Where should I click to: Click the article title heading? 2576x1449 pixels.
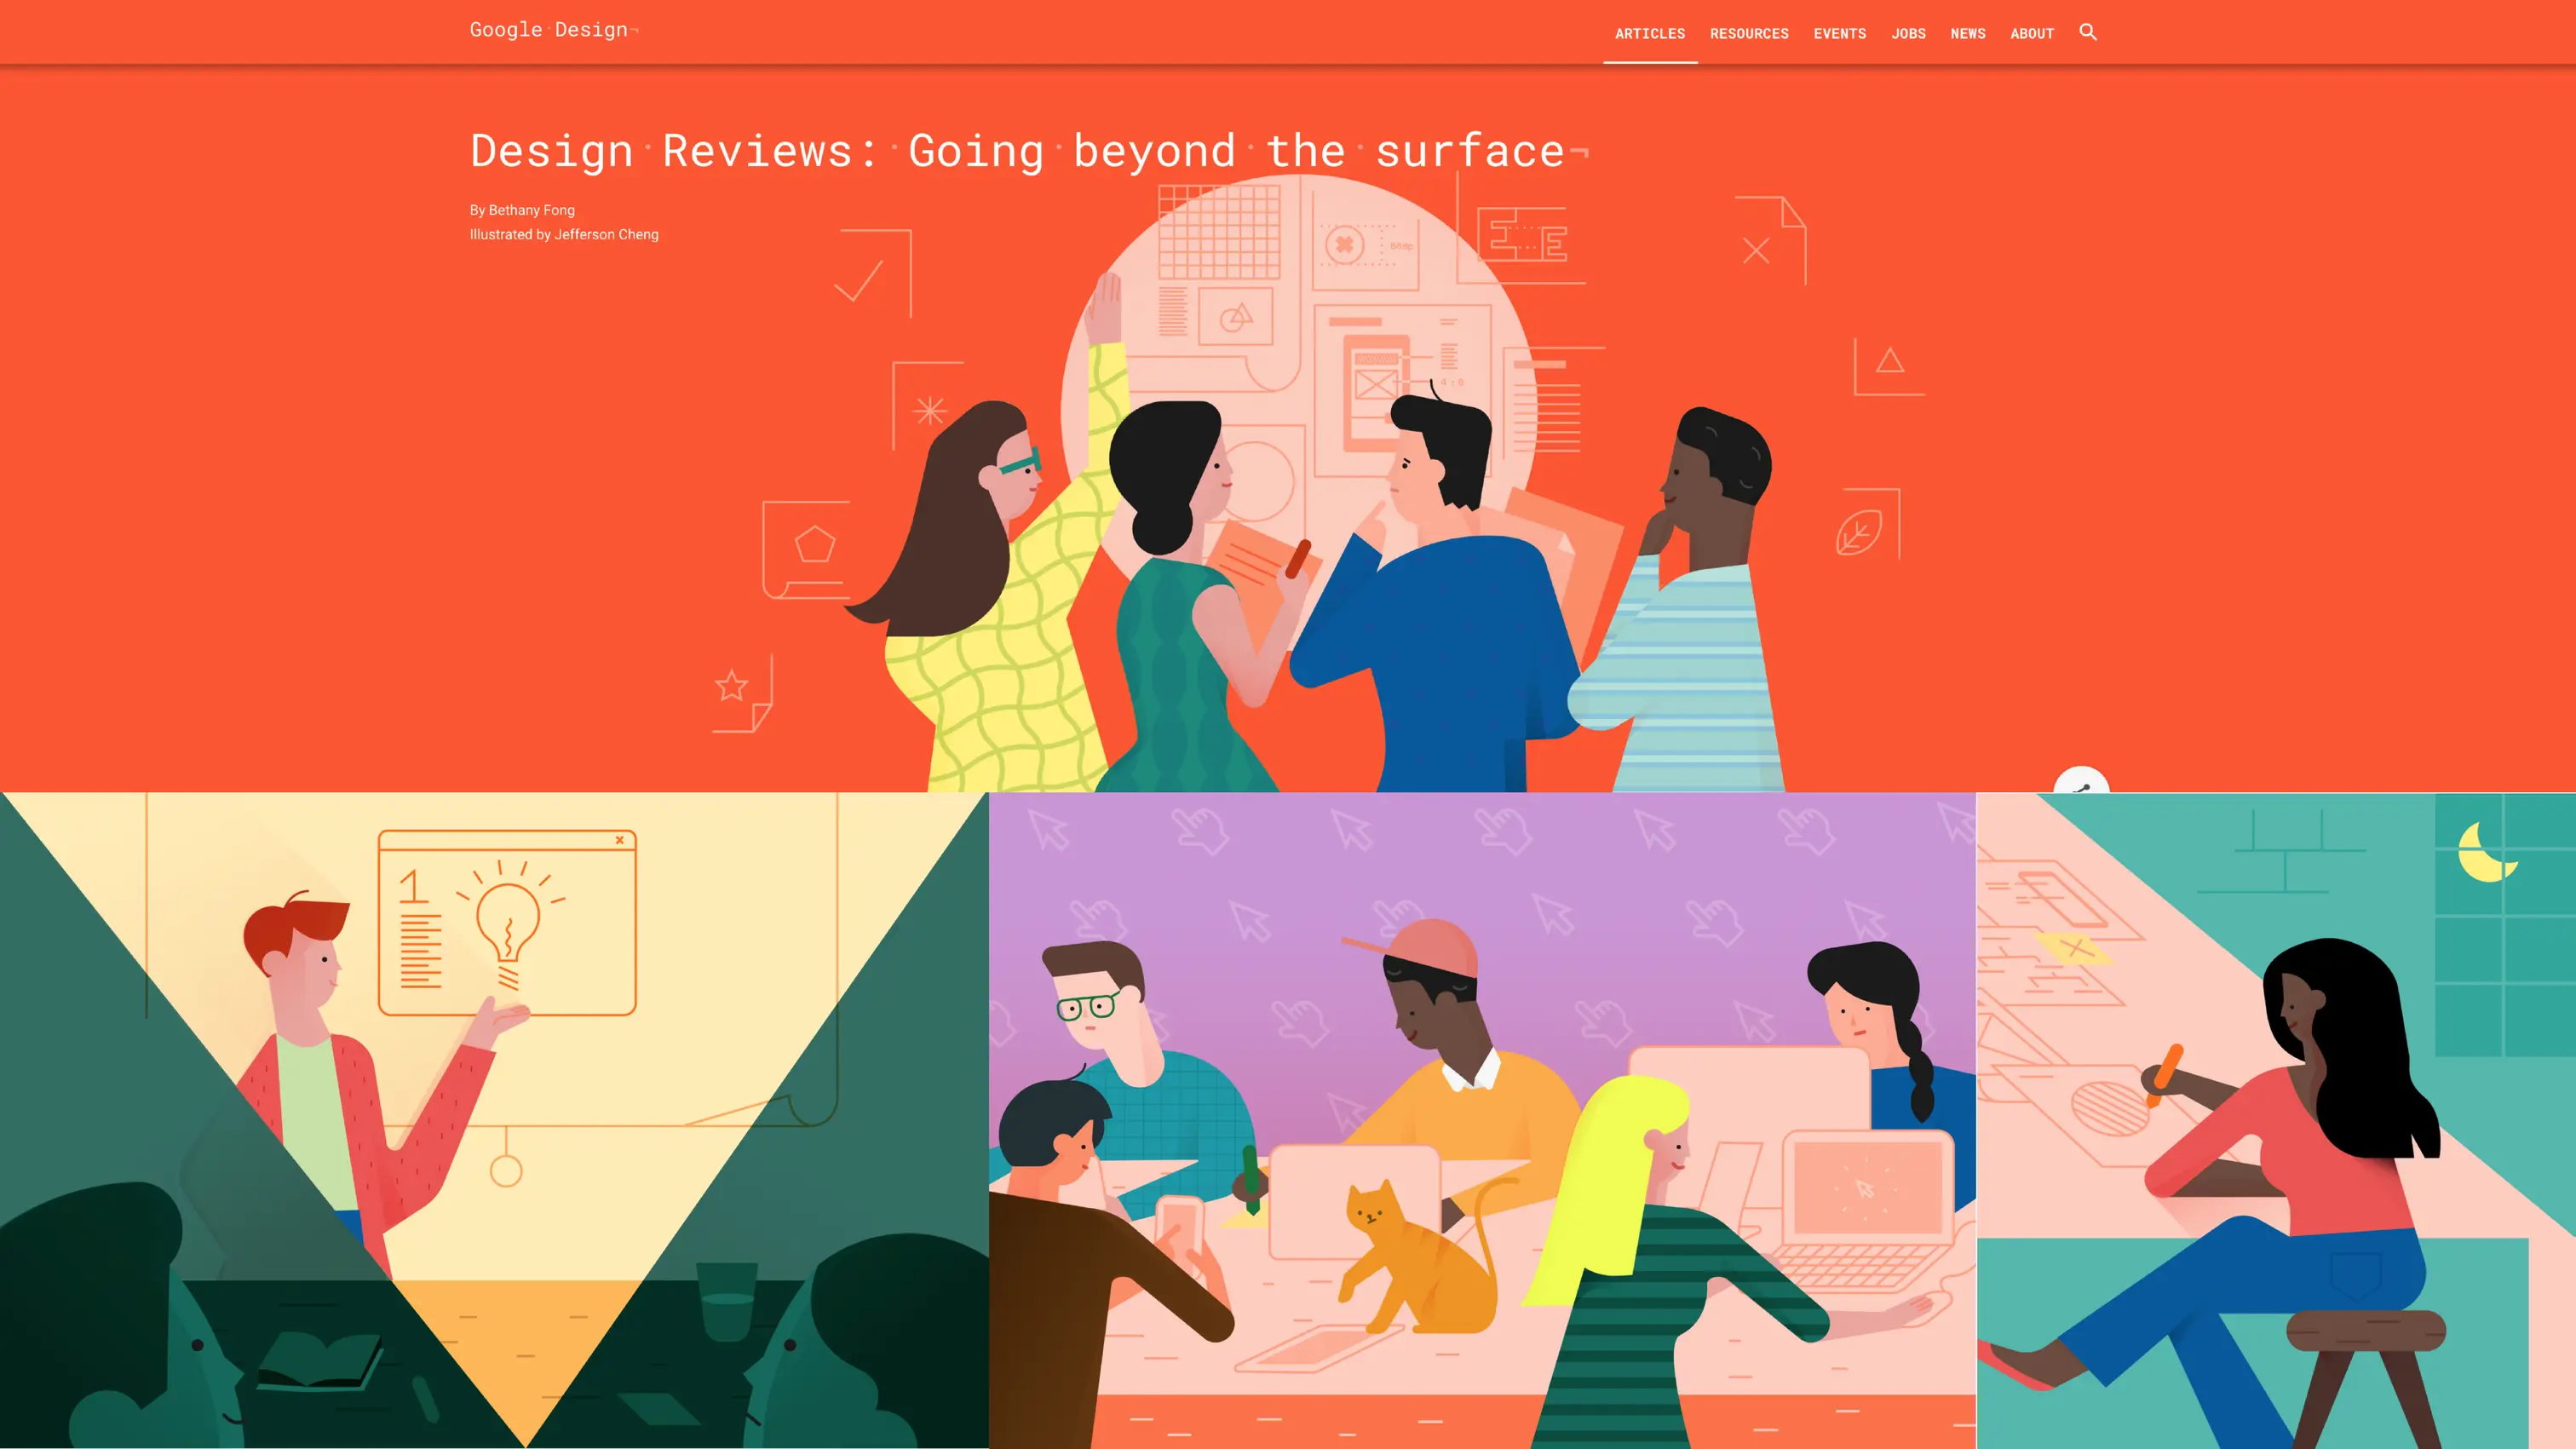coord(1017,151)
